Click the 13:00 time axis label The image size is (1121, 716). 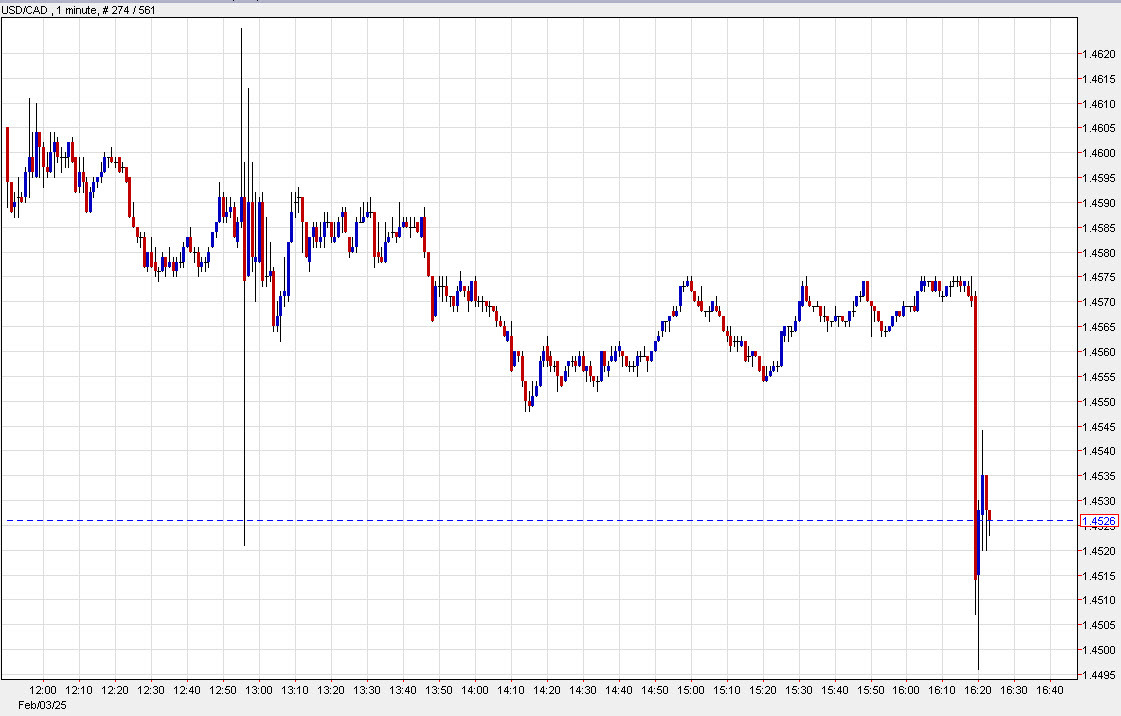pos(259,691)
